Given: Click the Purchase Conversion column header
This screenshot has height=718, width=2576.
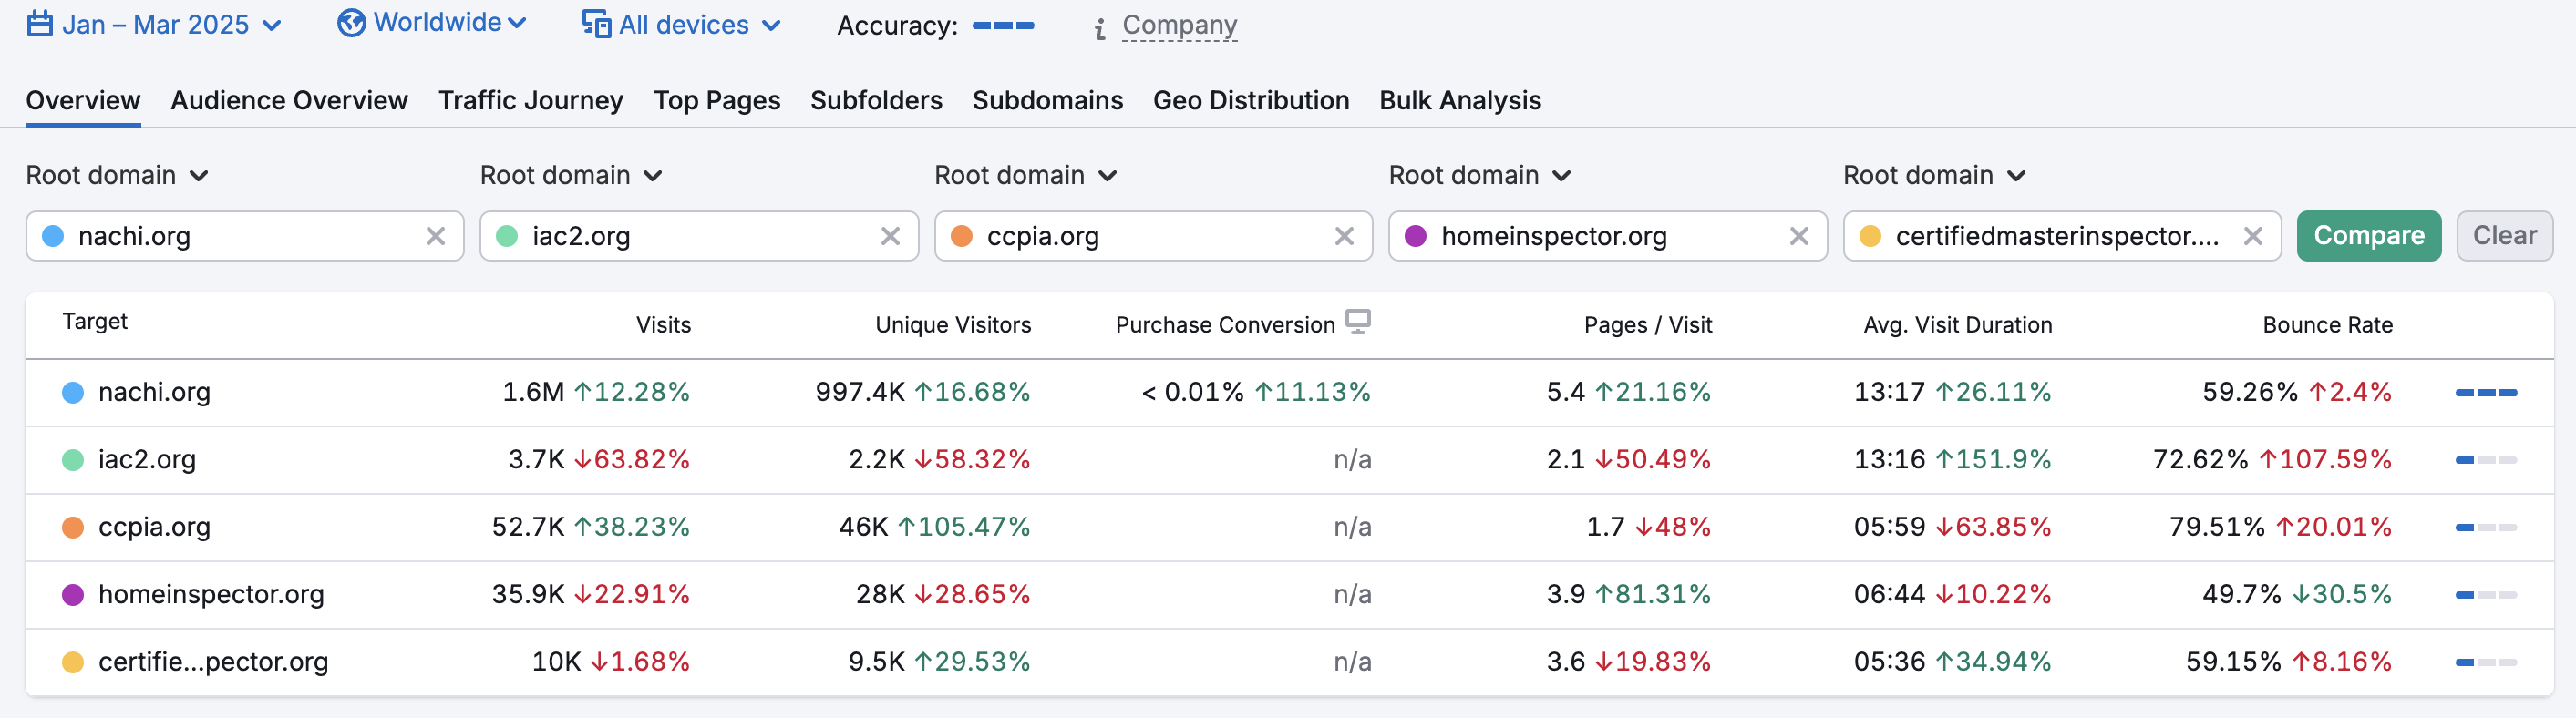Looking at the screenshot, I should (1225, 325).
